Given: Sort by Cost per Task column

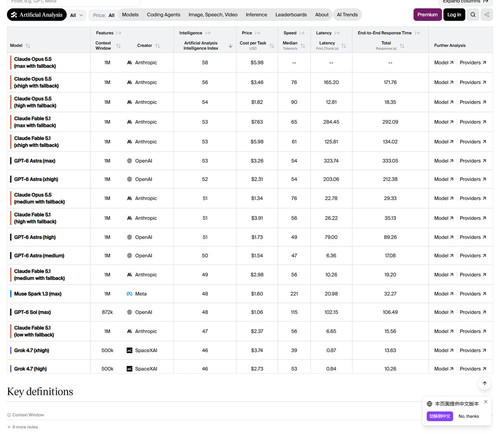Looking at the screenshot, I should pyautogui.click(x=272, y=46).
